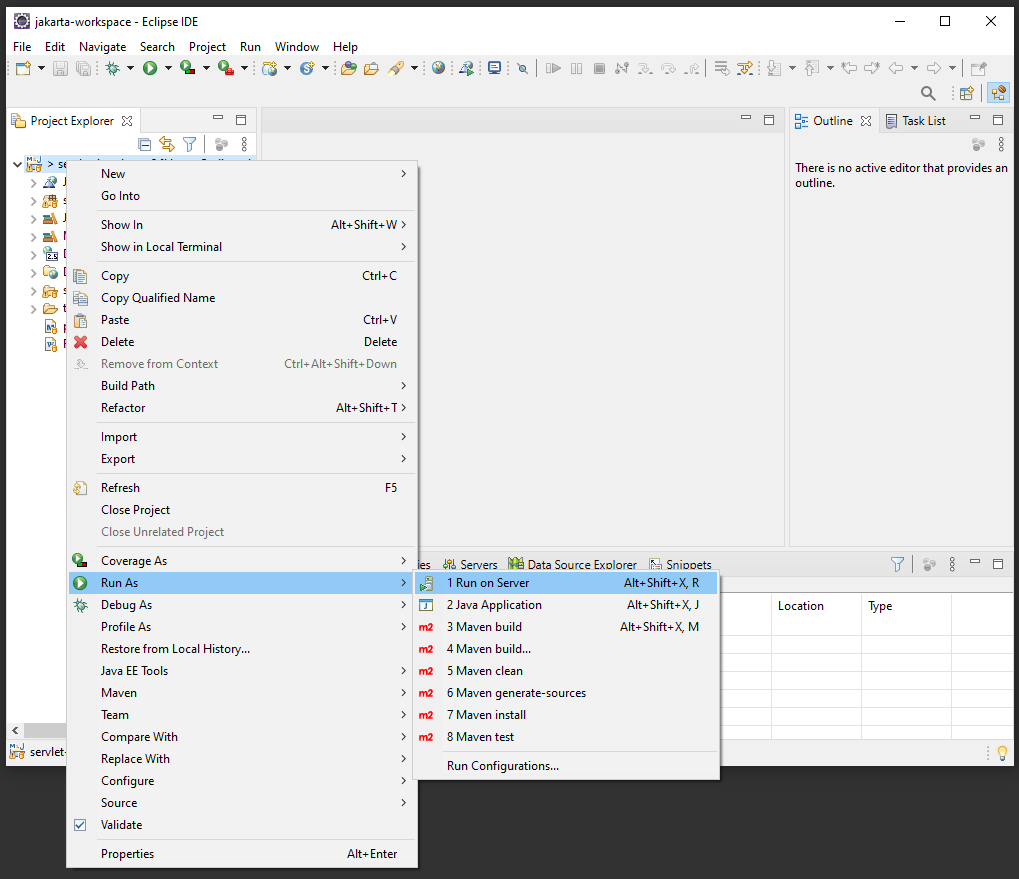Switch to the Task List tab
The width and height of the screenshot is (1019, 879).
coord(922,121)
